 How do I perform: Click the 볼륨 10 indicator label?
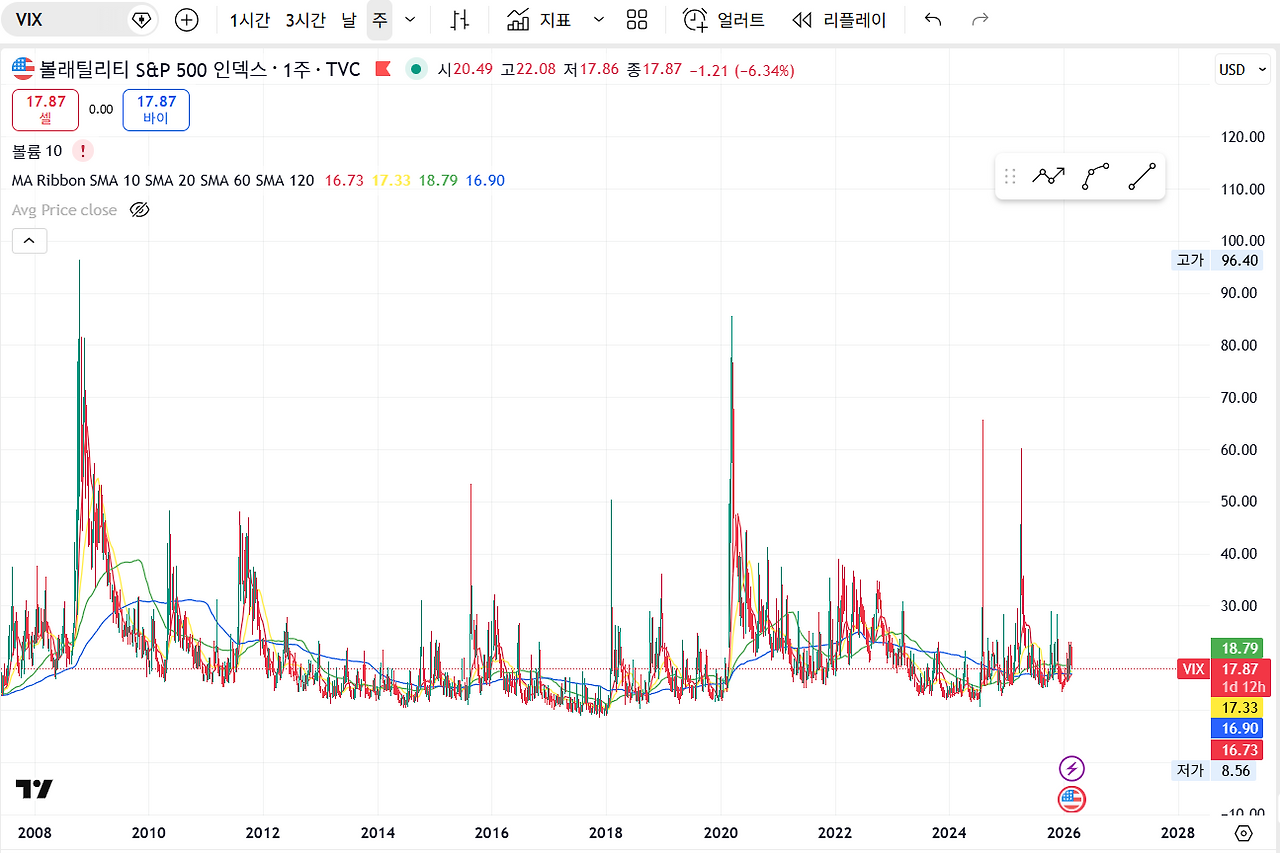point(37,151)
